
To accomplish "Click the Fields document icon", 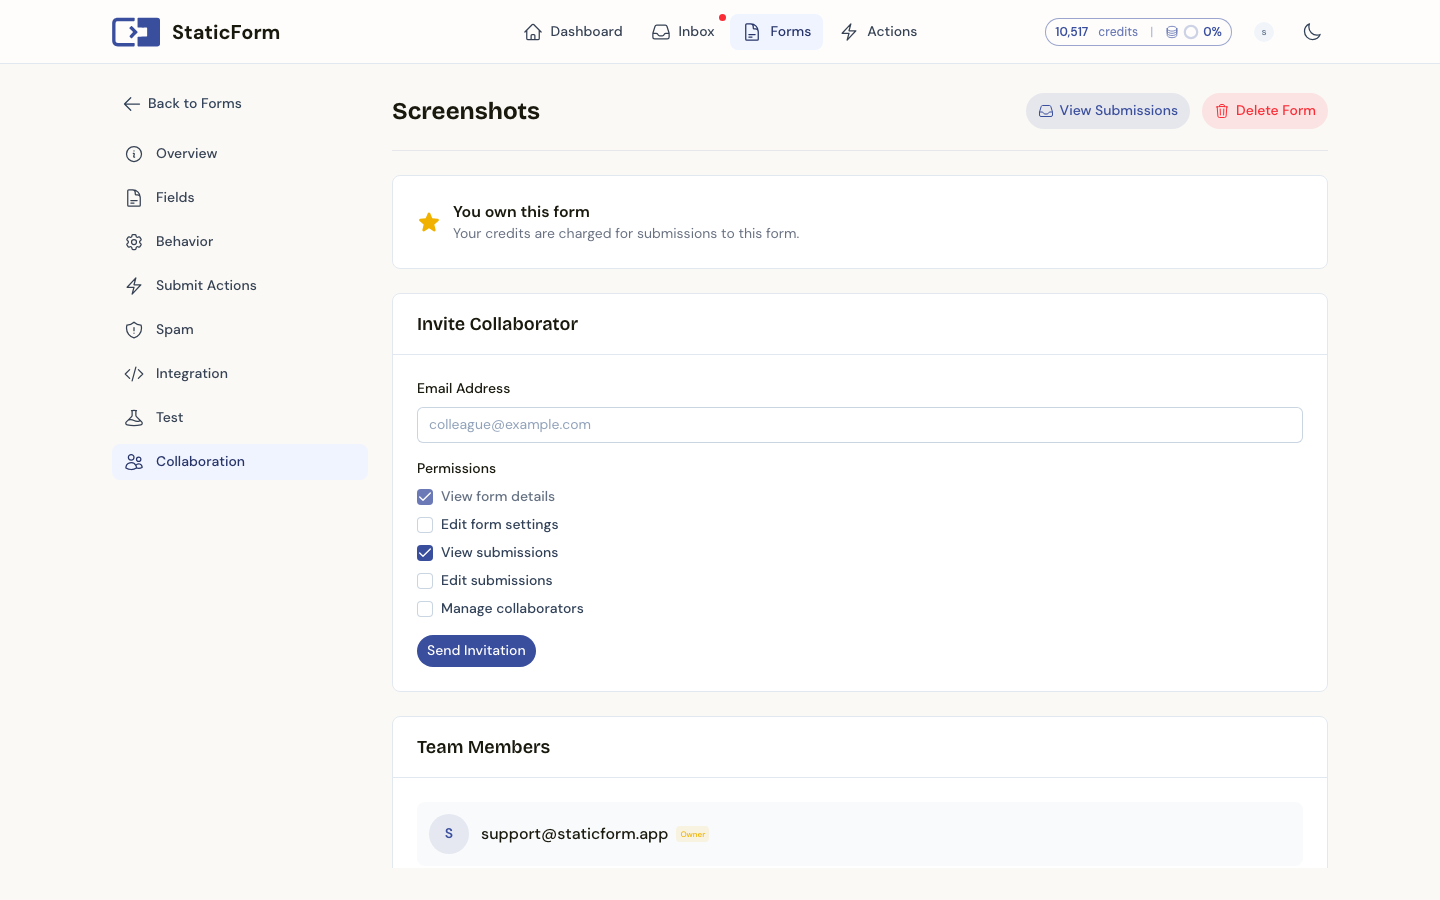I will coord(134,198).
